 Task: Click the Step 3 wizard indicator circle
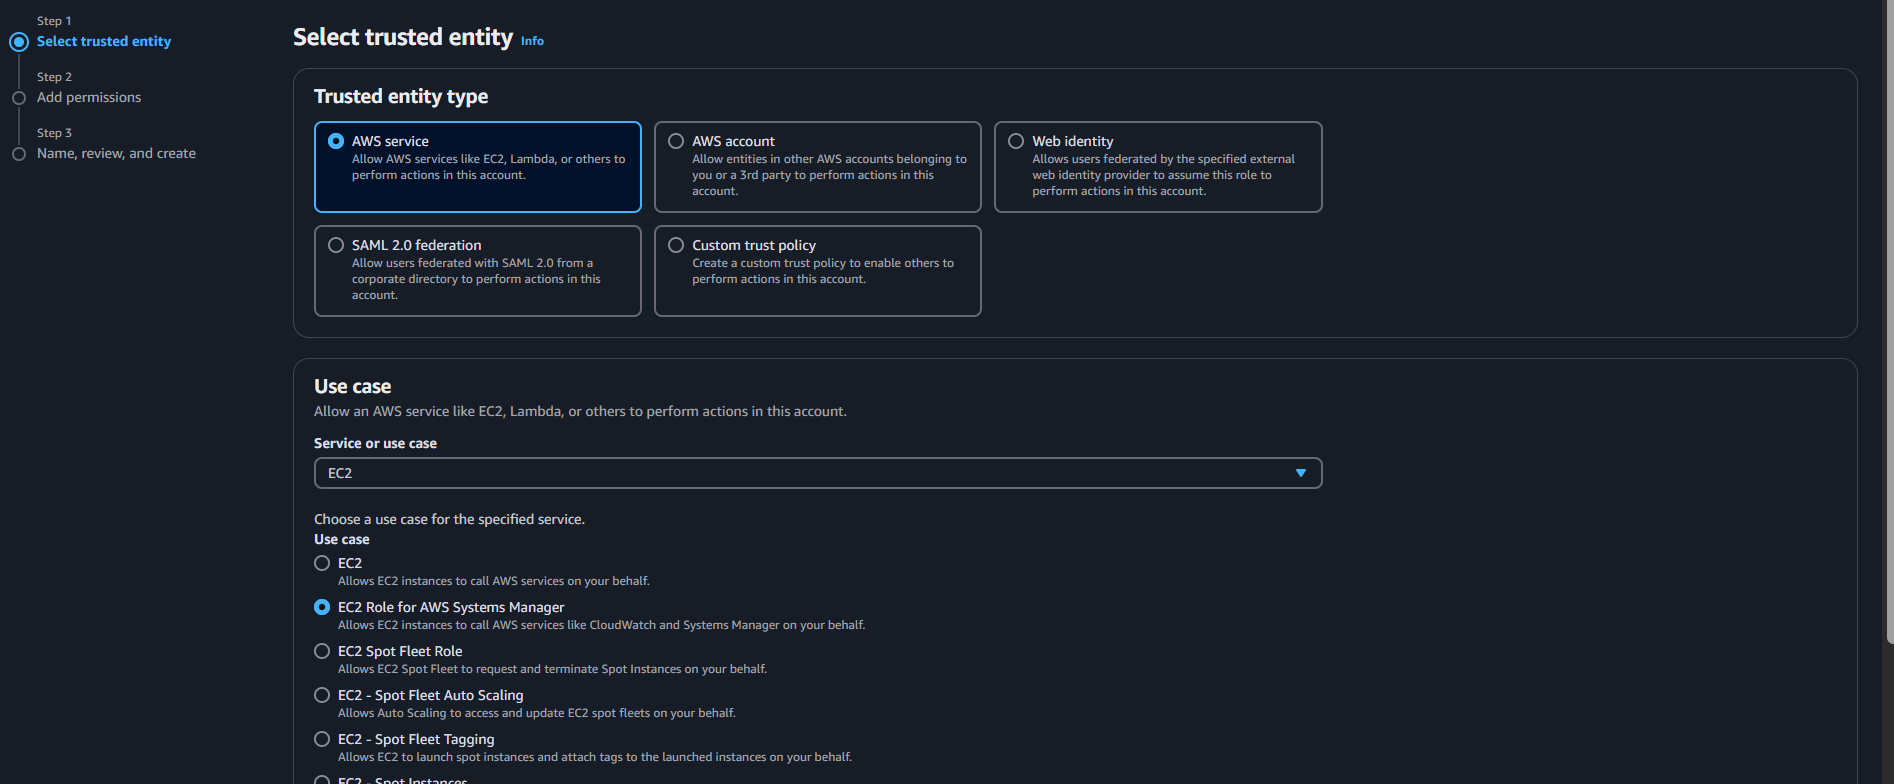click(19, 154)
